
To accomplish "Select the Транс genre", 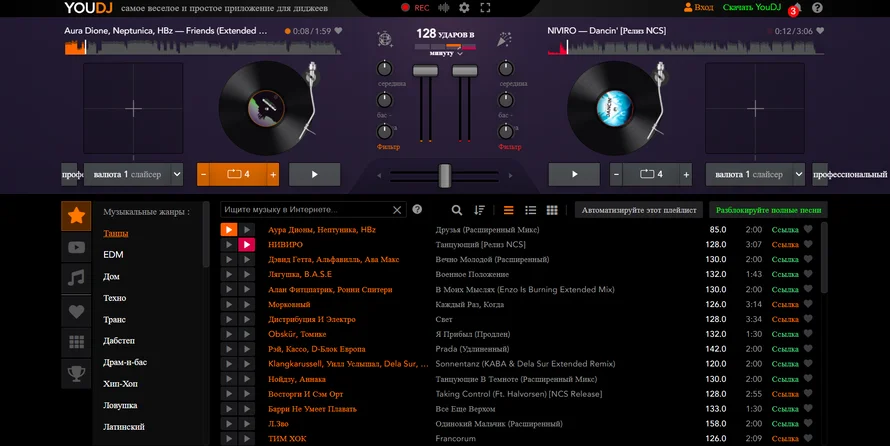I will (114, 319).
